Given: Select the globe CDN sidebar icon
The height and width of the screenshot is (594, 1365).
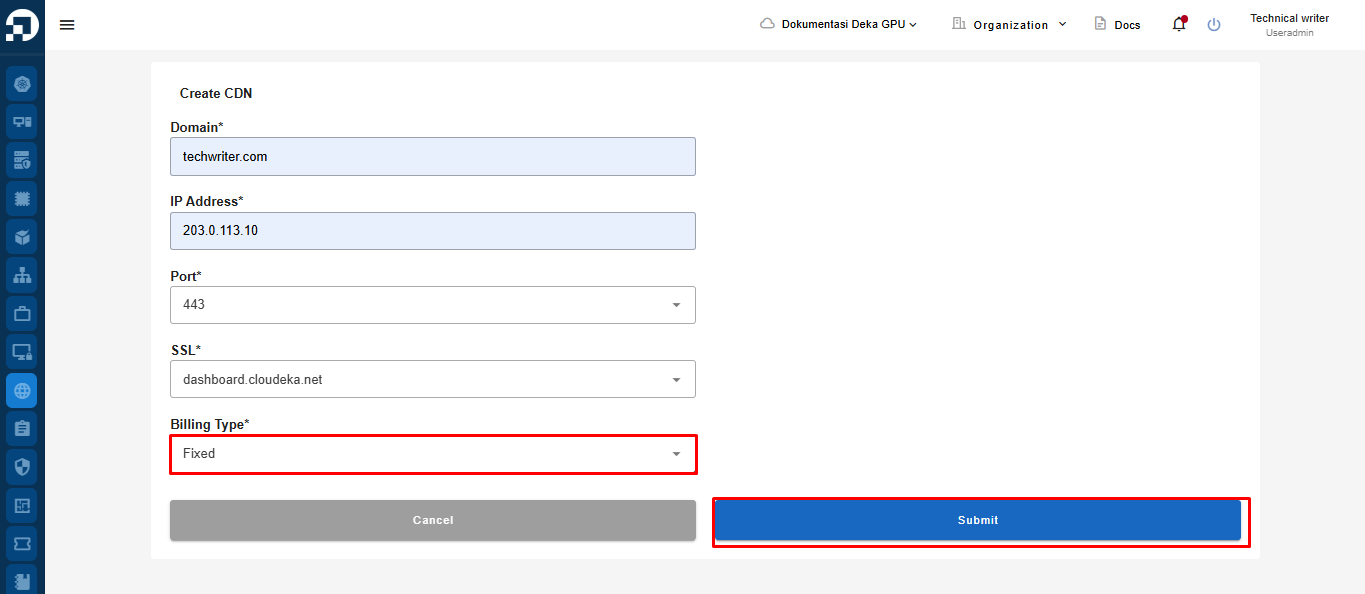Looking at the screenshot, I should click(x=22, y=390).
